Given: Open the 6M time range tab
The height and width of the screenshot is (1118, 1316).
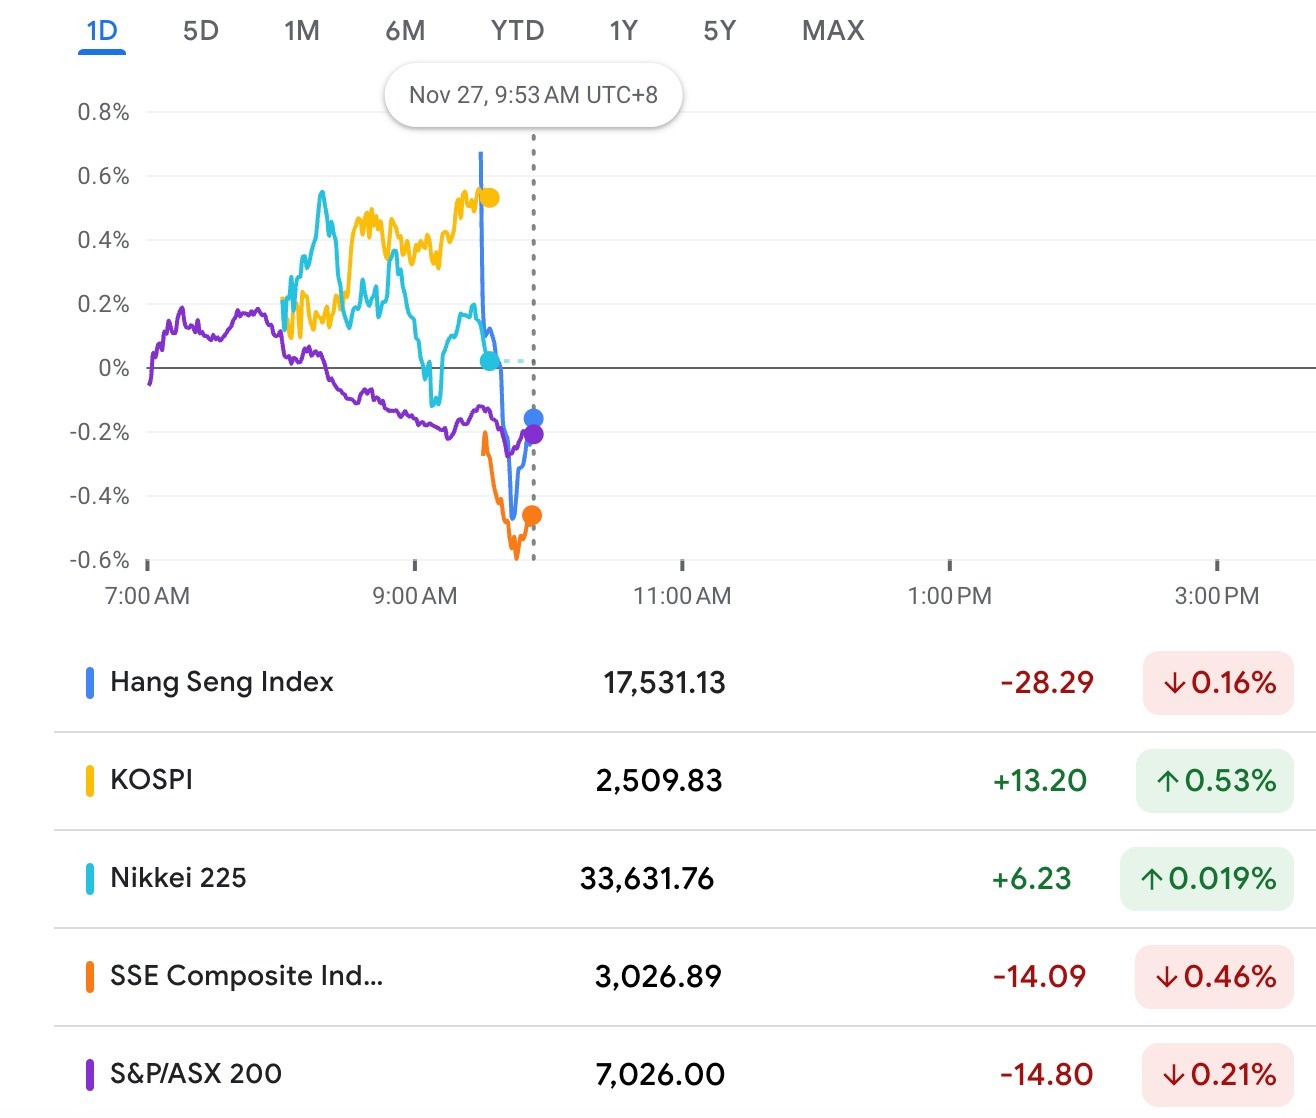Looking at the screenshot, I should point(405,31).
